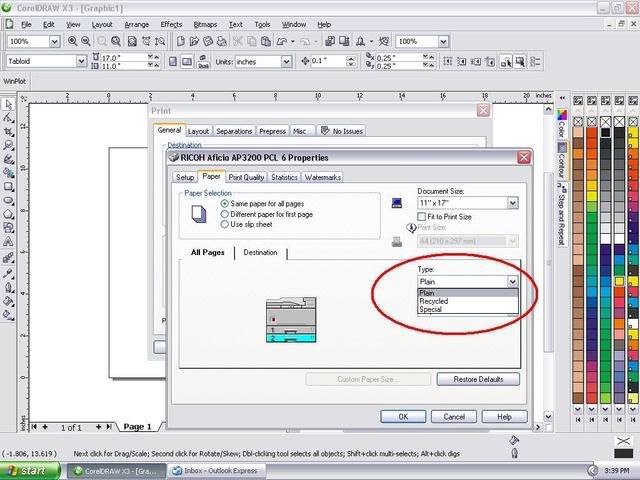Select the Fill tool in toolbox
This screenshot has height=480, width=640.
(8, 301)
